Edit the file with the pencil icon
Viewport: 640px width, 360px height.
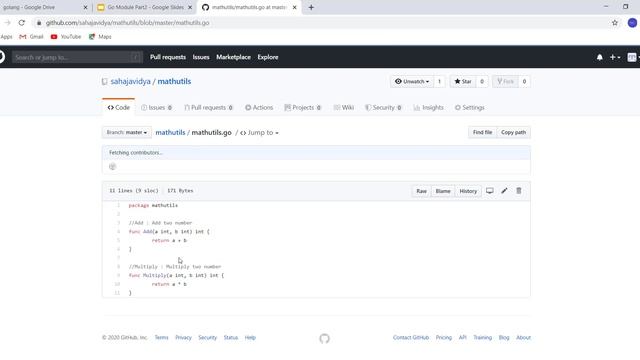pos(504,191)
